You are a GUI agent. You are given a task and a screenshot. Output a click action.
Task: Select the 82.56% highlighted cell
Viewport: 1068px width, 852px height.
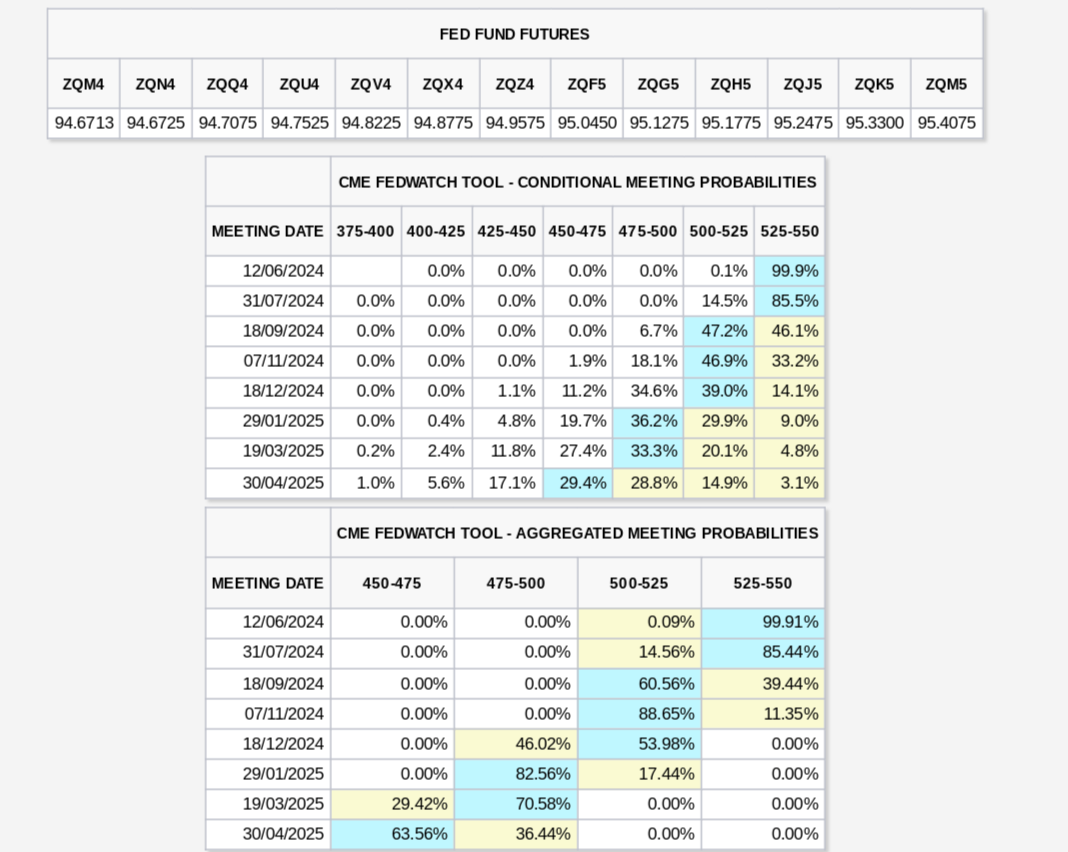(516, 774)
